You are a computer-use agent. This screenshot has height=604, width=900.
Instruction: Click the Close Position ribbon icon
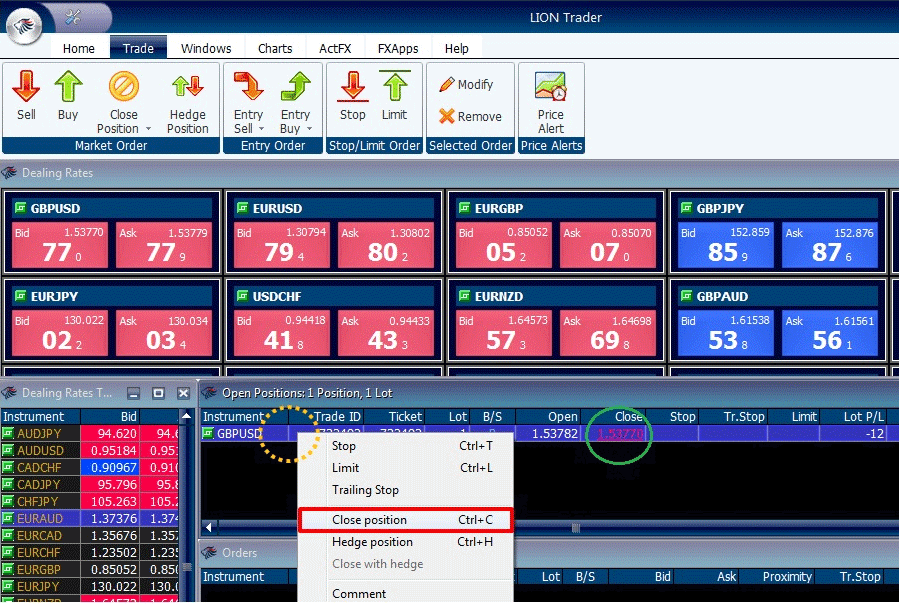point(123,87)
